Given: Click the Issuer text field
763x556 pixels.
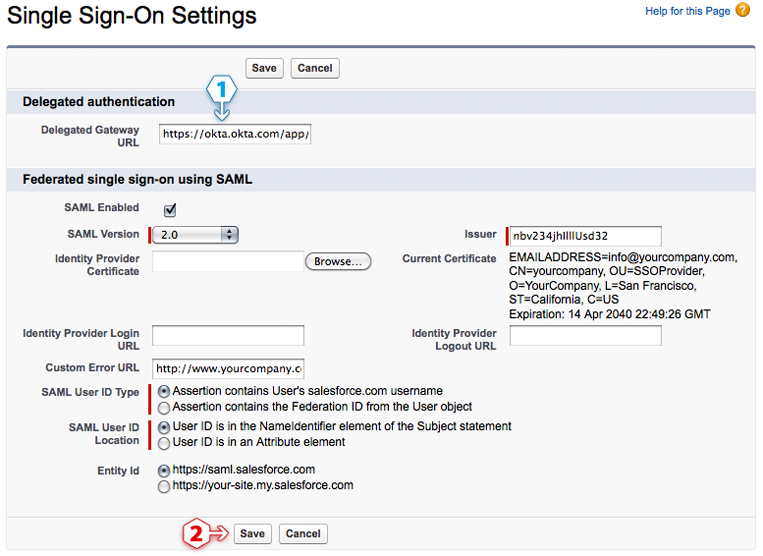Looking at the screenshot, I should tap(585, 236).
